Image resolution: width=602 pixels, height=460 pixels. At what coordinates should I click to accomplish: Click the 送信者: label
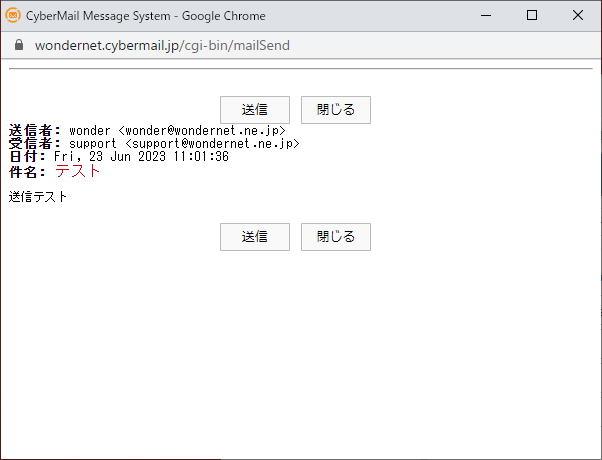[x=35, y=131]
